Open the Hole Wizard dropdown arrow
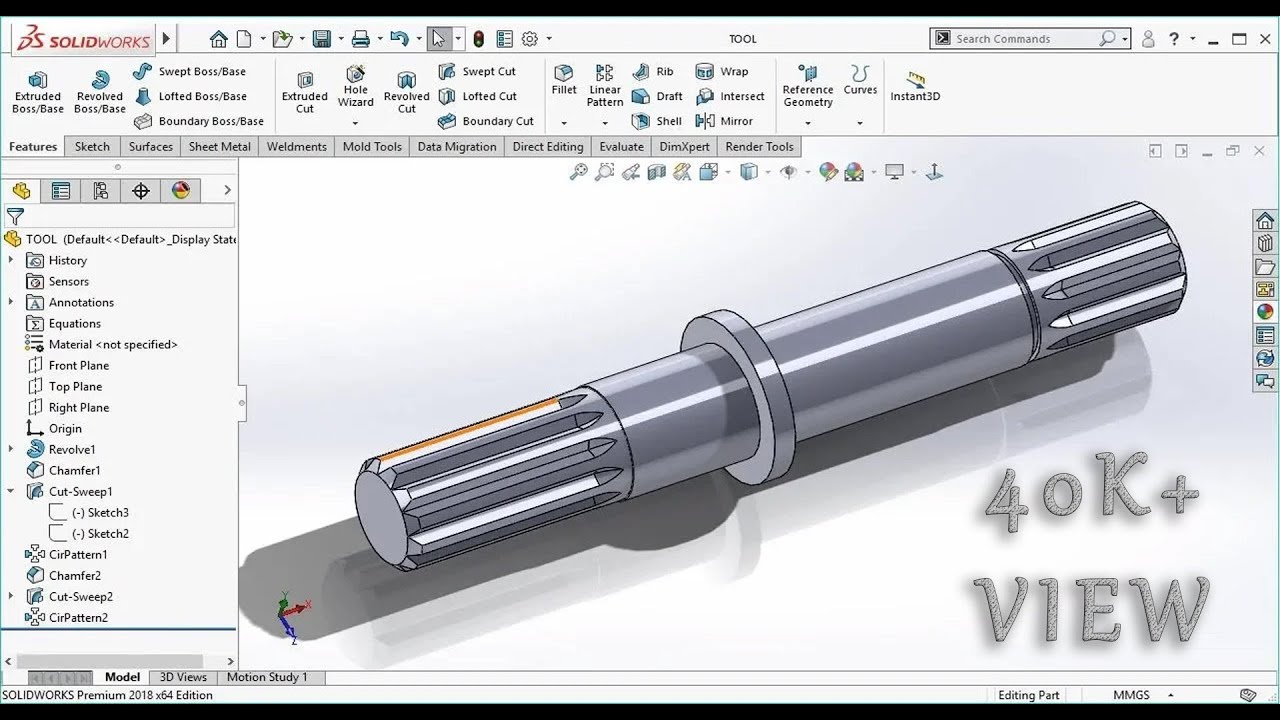 coord(355,123)
